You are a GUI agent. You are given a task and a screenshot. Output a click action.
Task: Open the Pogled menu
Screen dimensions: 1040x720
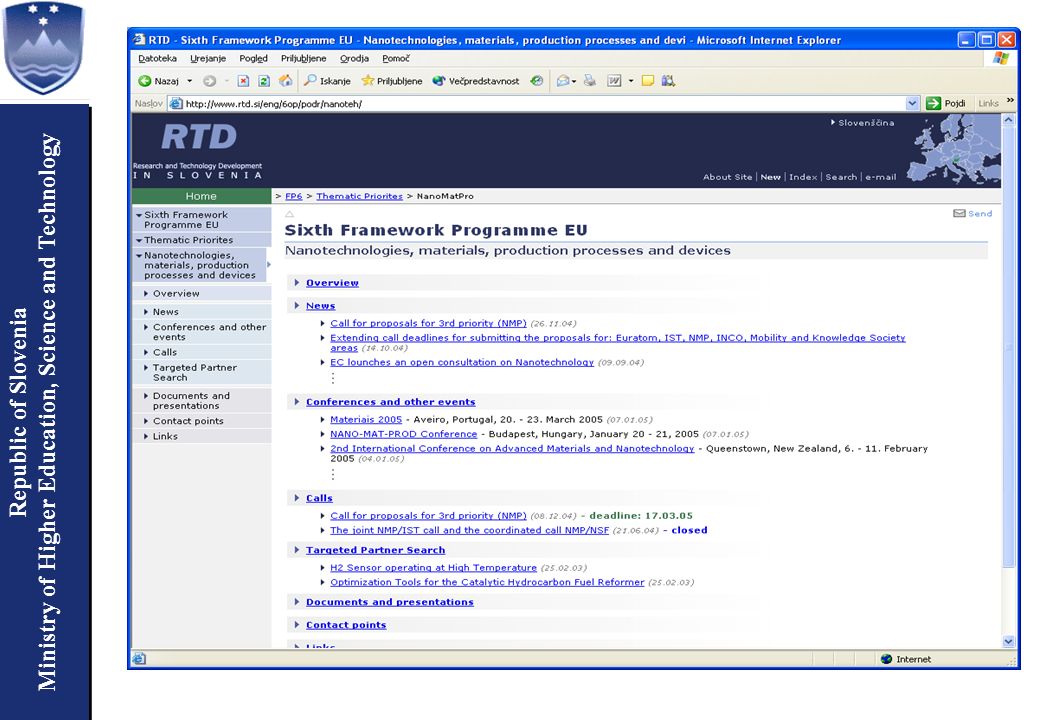(x=253, y=58)
